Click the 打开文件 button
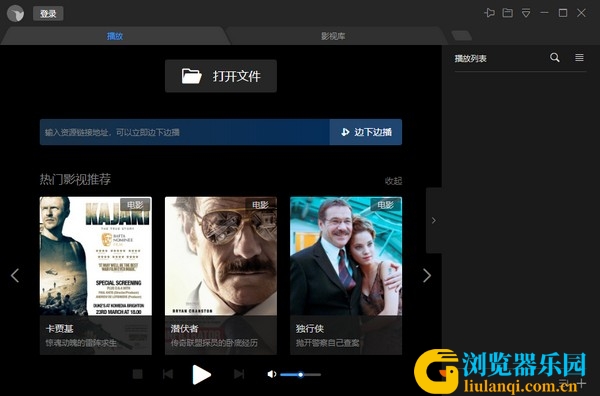Viewport: 600px width, 396px height. 221,76
